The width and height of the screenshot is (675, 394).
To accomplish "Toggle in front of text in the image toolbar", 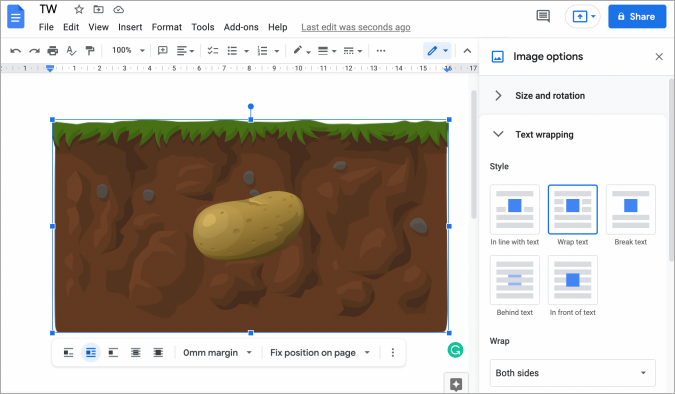I will 158,353.
